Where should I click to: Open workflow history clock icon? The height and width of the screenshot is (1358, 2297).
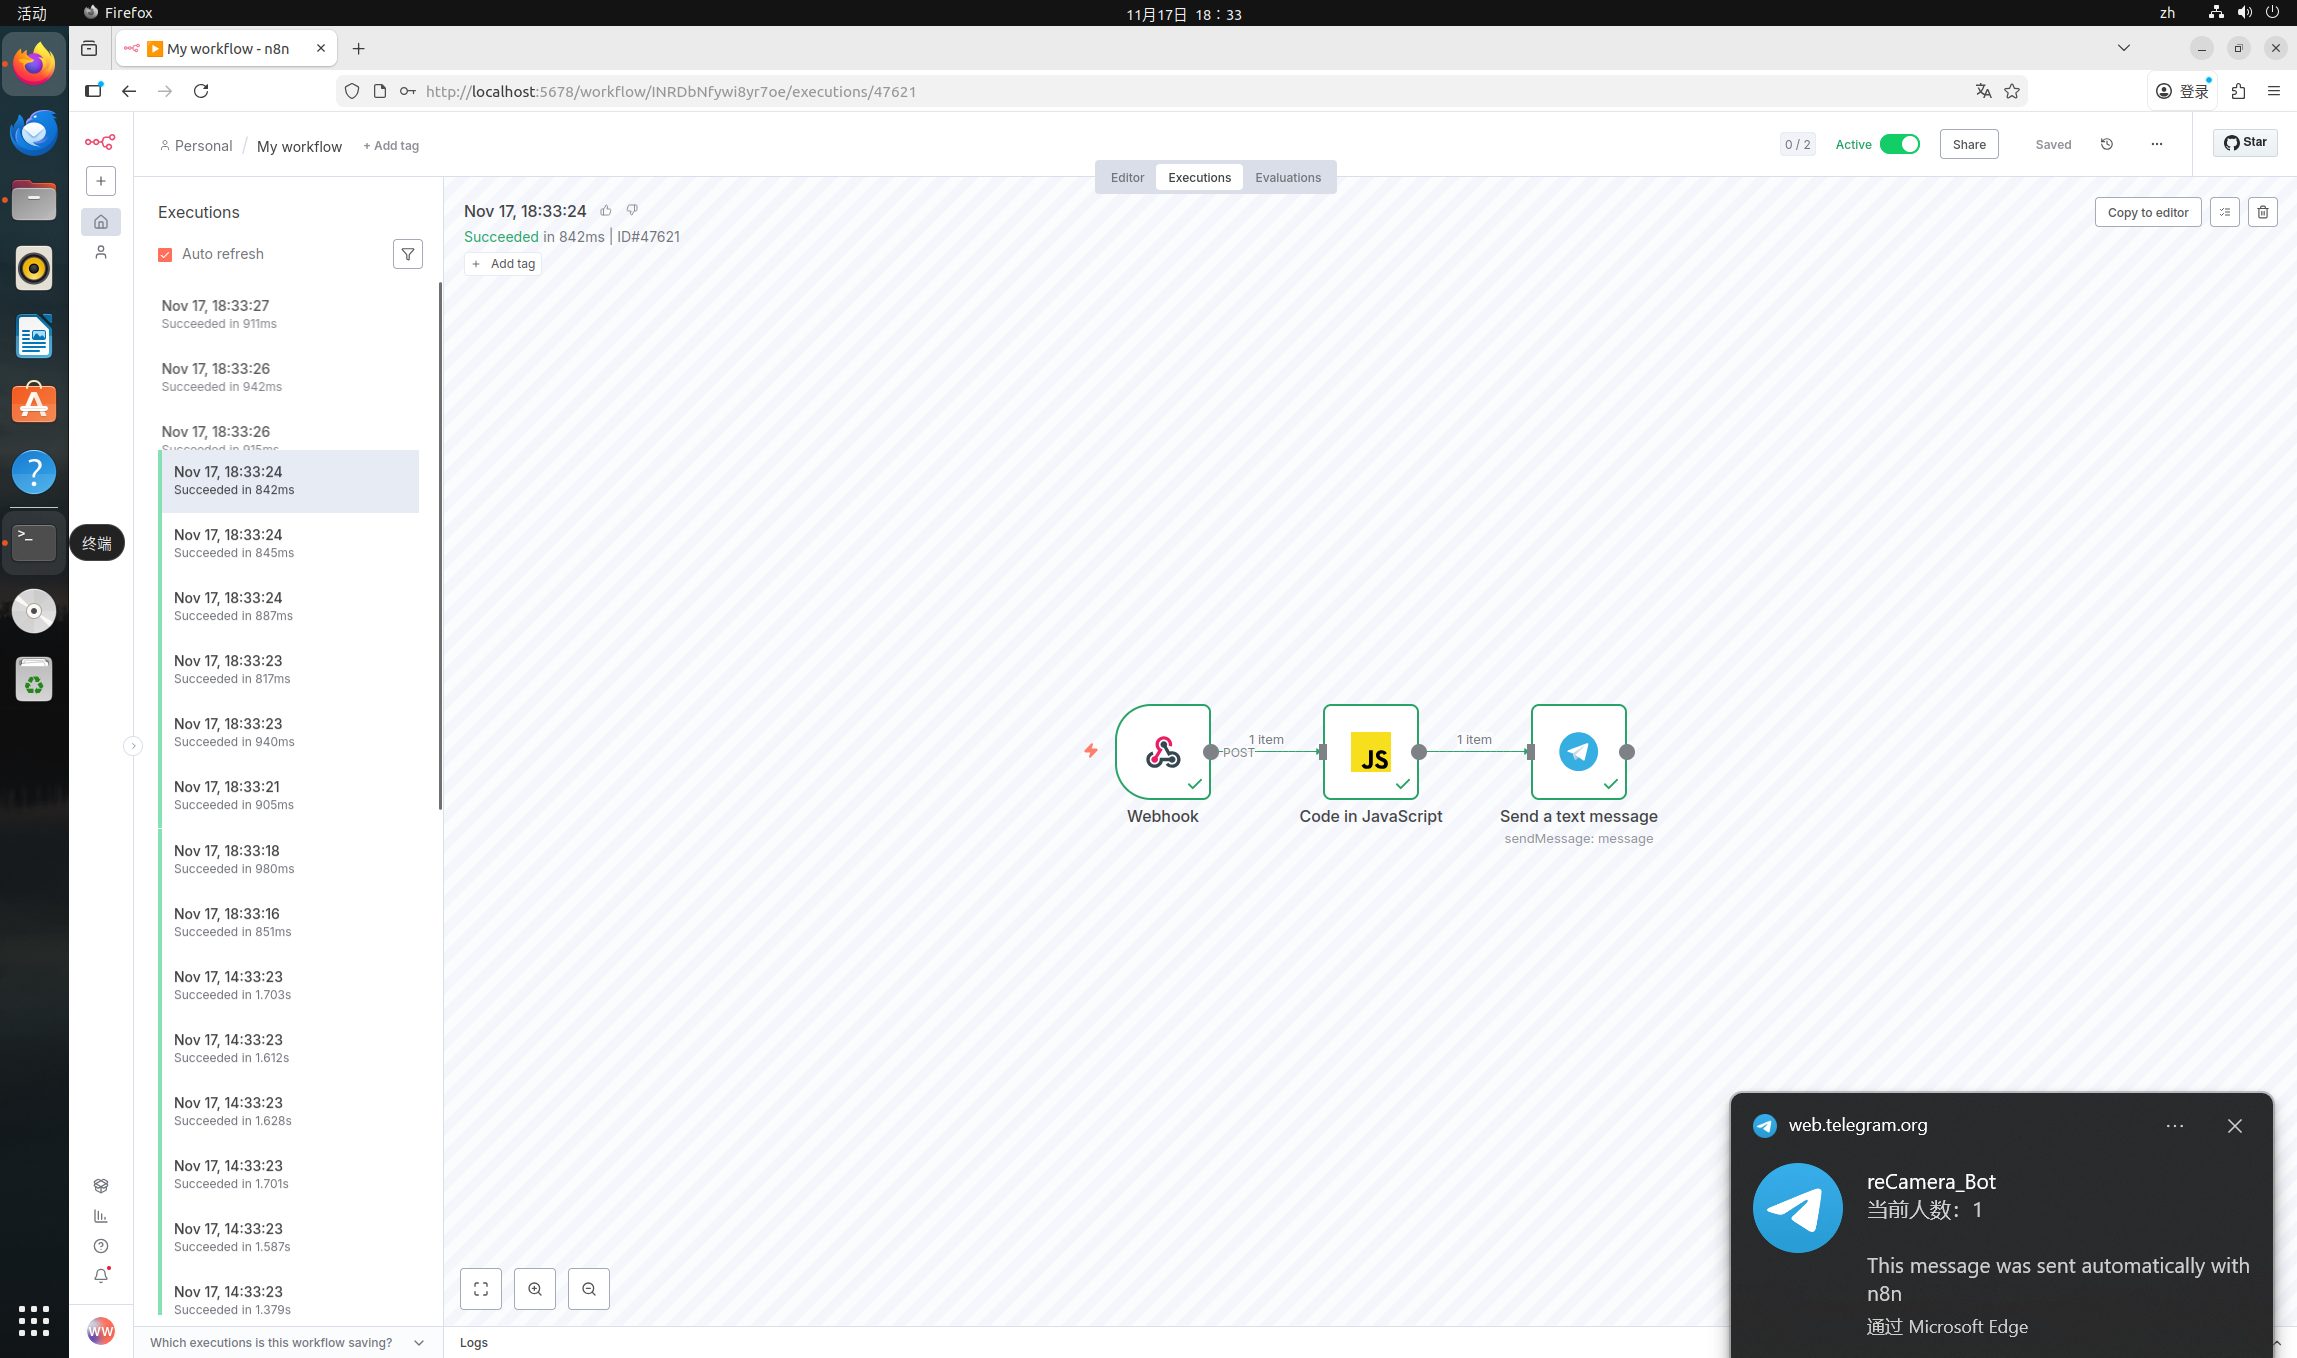(x=2106, y=144)
